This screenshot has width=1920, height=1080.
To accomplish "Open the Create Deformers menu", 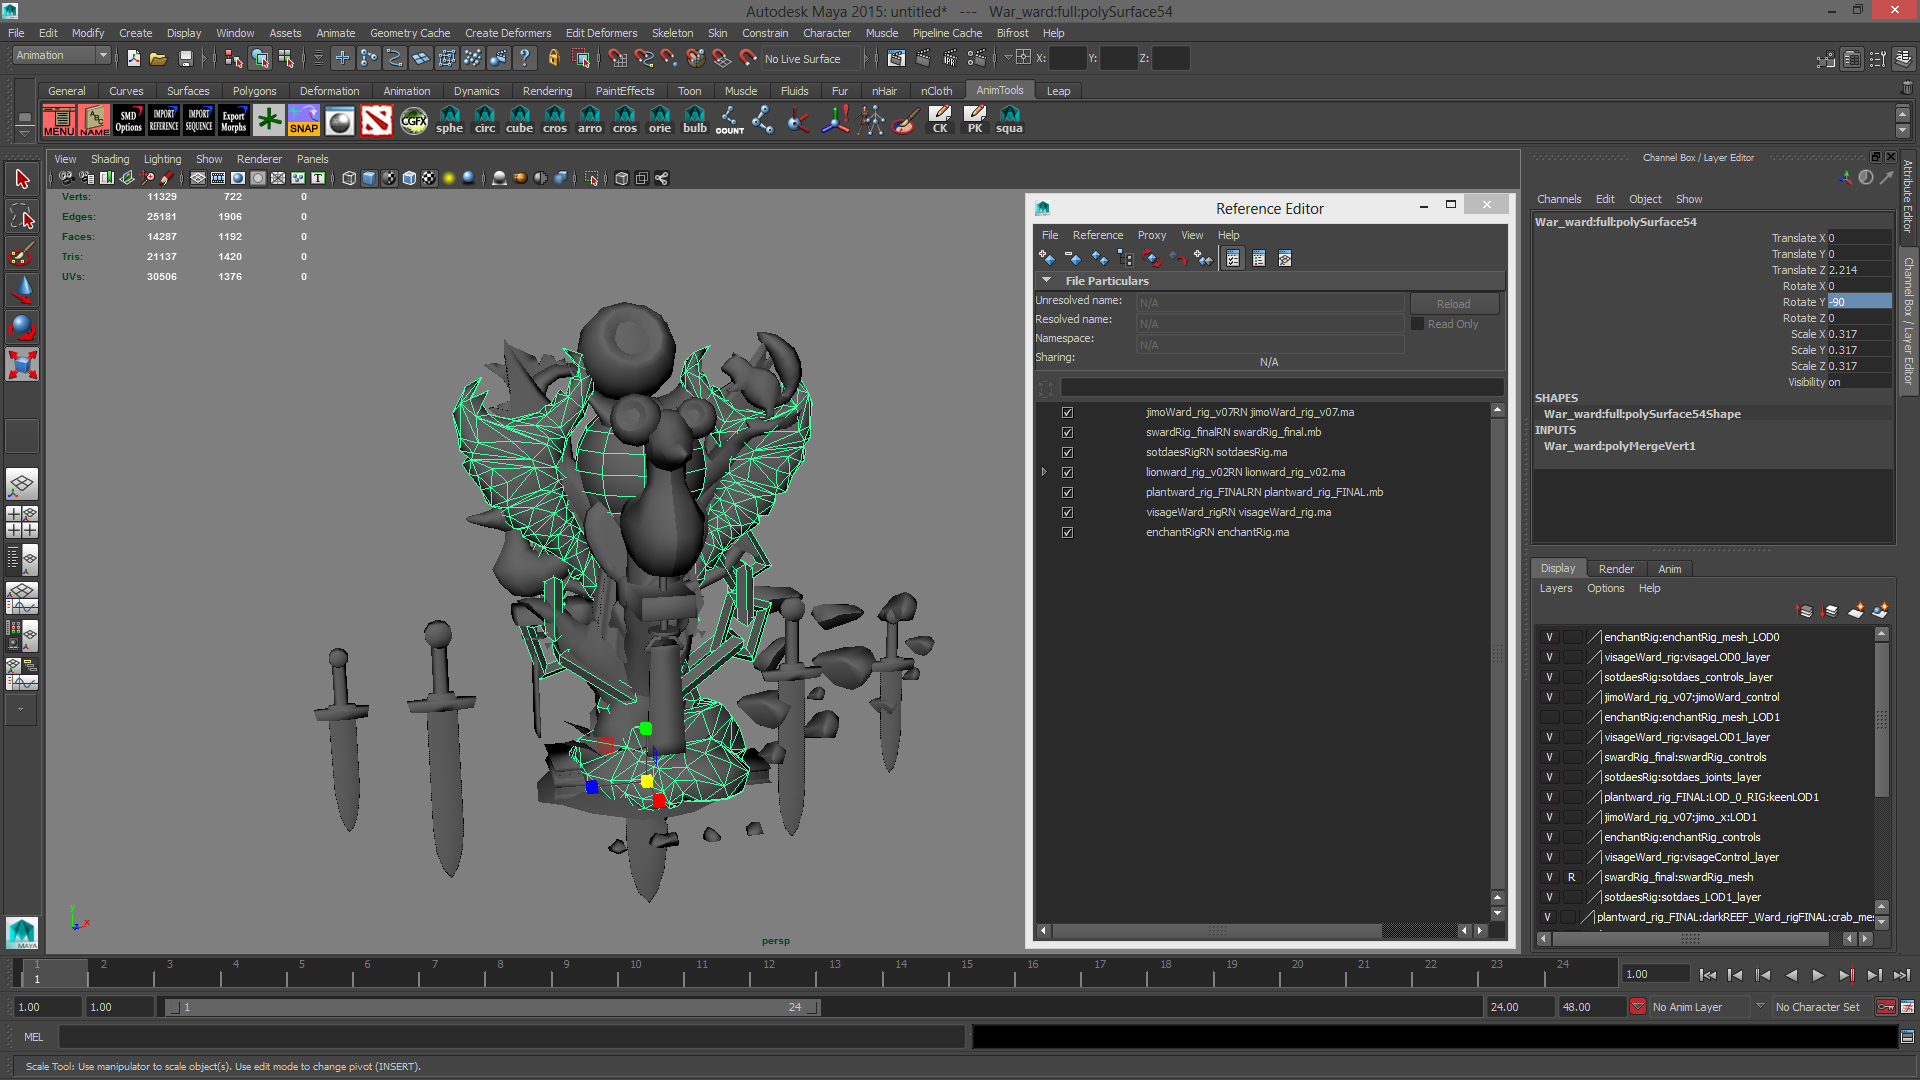I will coord(507,33).
